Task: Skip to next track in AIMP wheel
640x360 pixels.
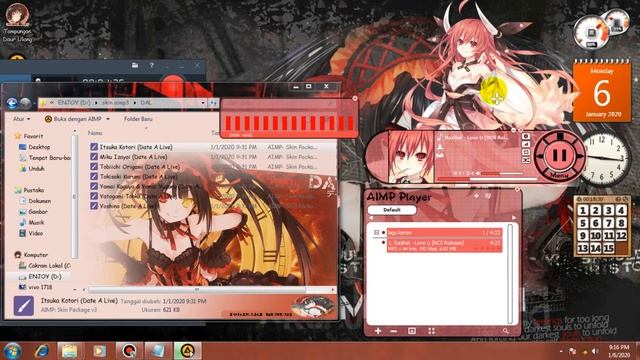Action: point(579,156)
